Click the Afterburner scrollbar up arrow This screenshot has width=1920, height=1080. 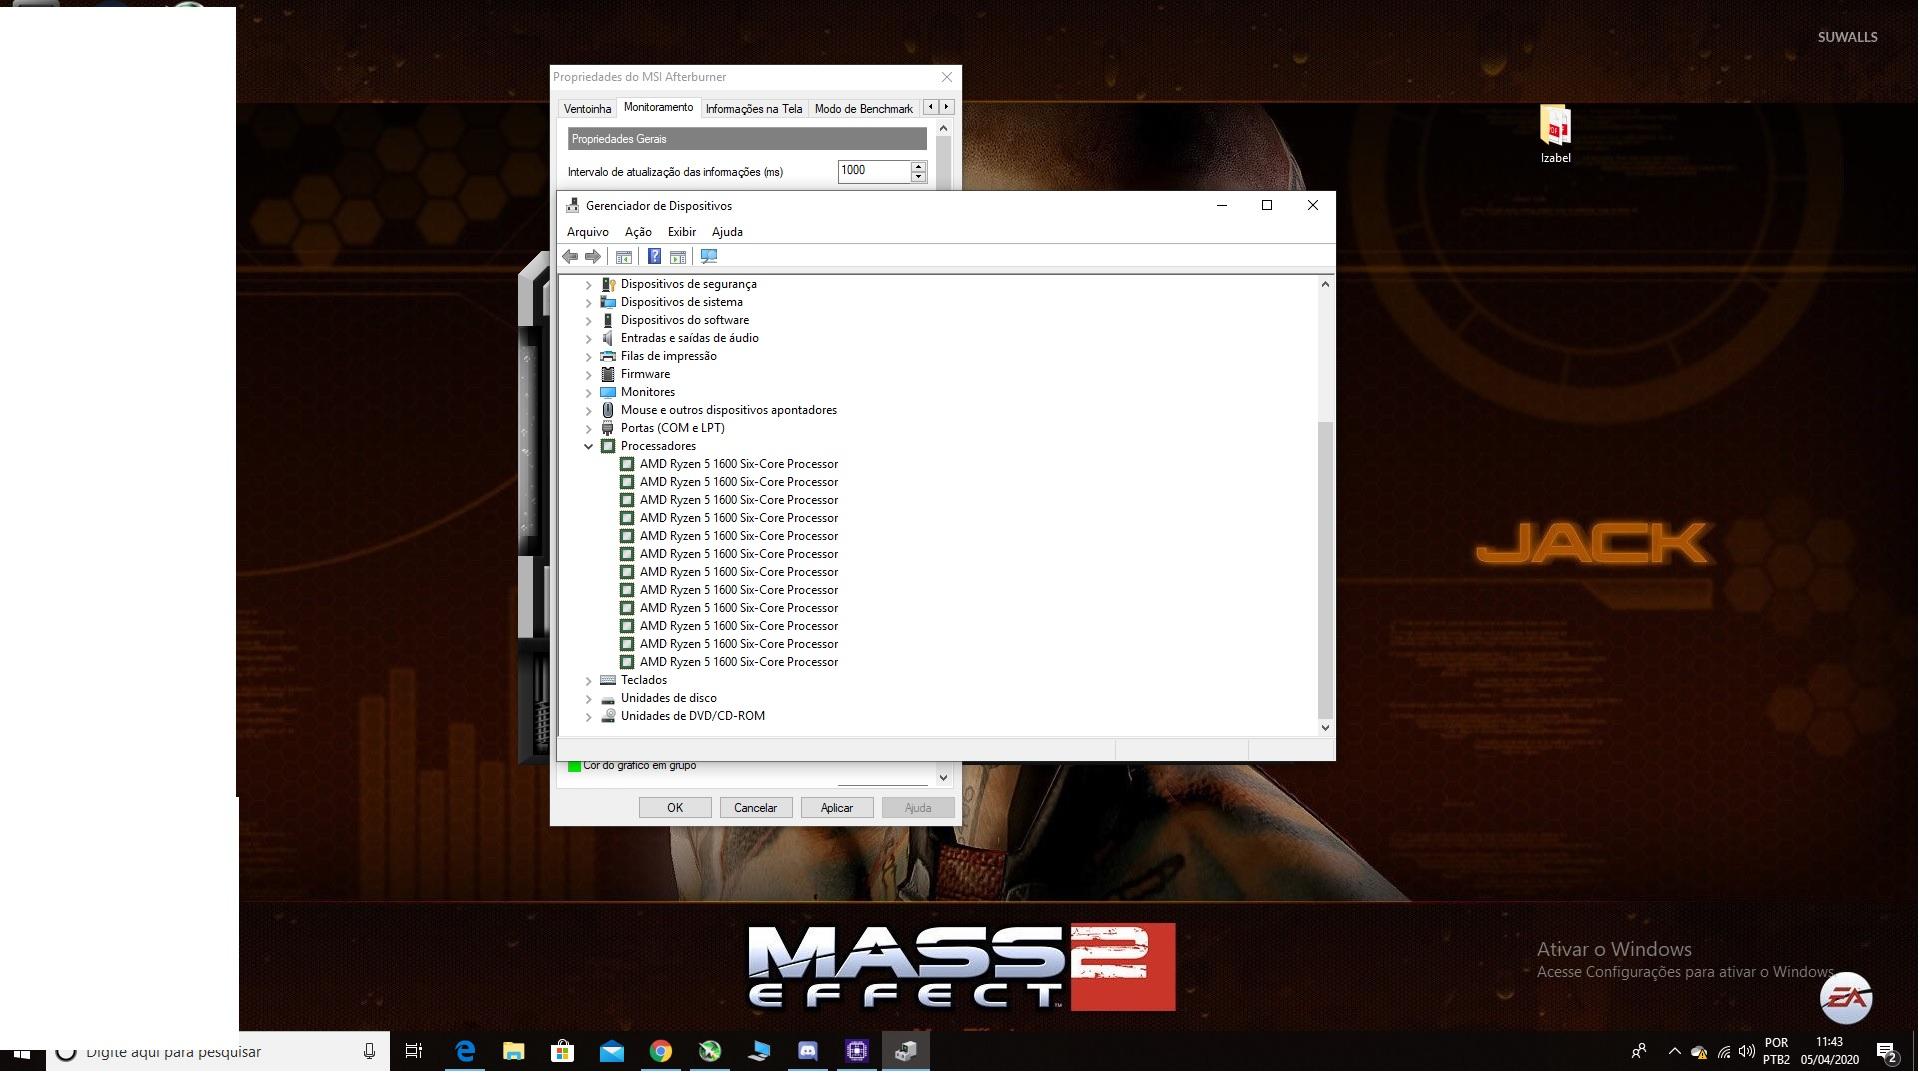tap(943, 129)
